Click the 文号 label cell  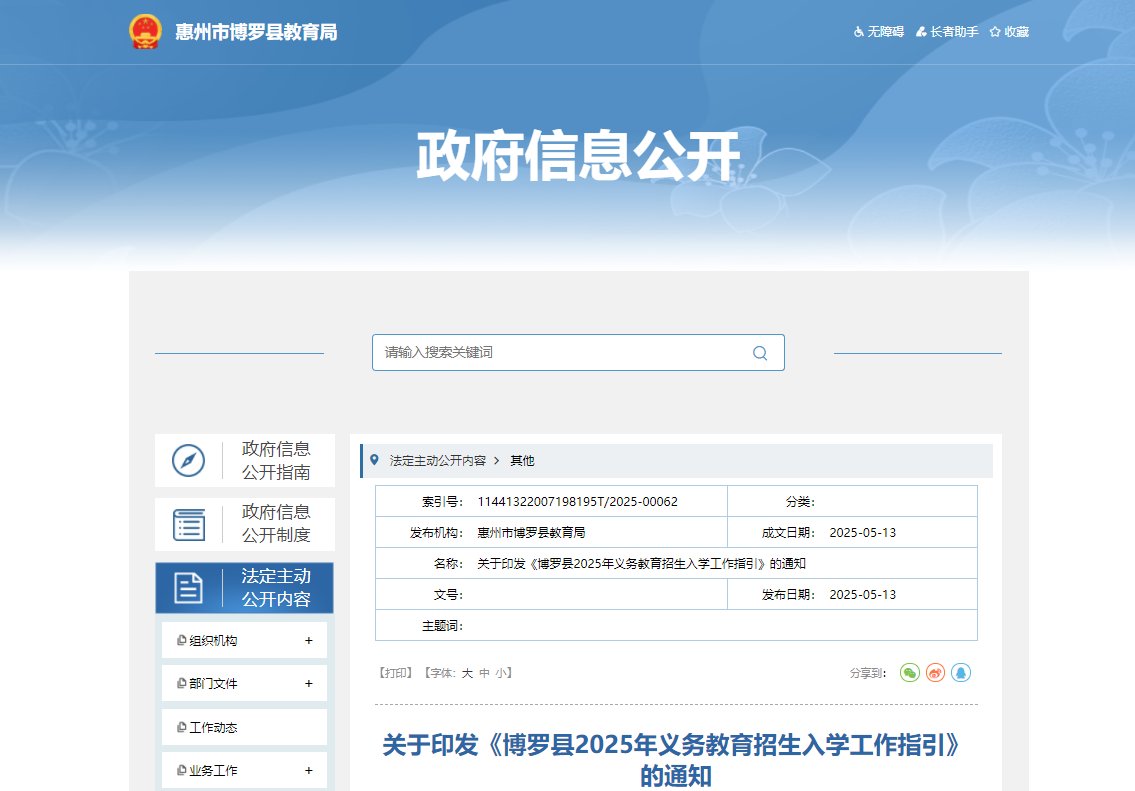pos(448,595)
